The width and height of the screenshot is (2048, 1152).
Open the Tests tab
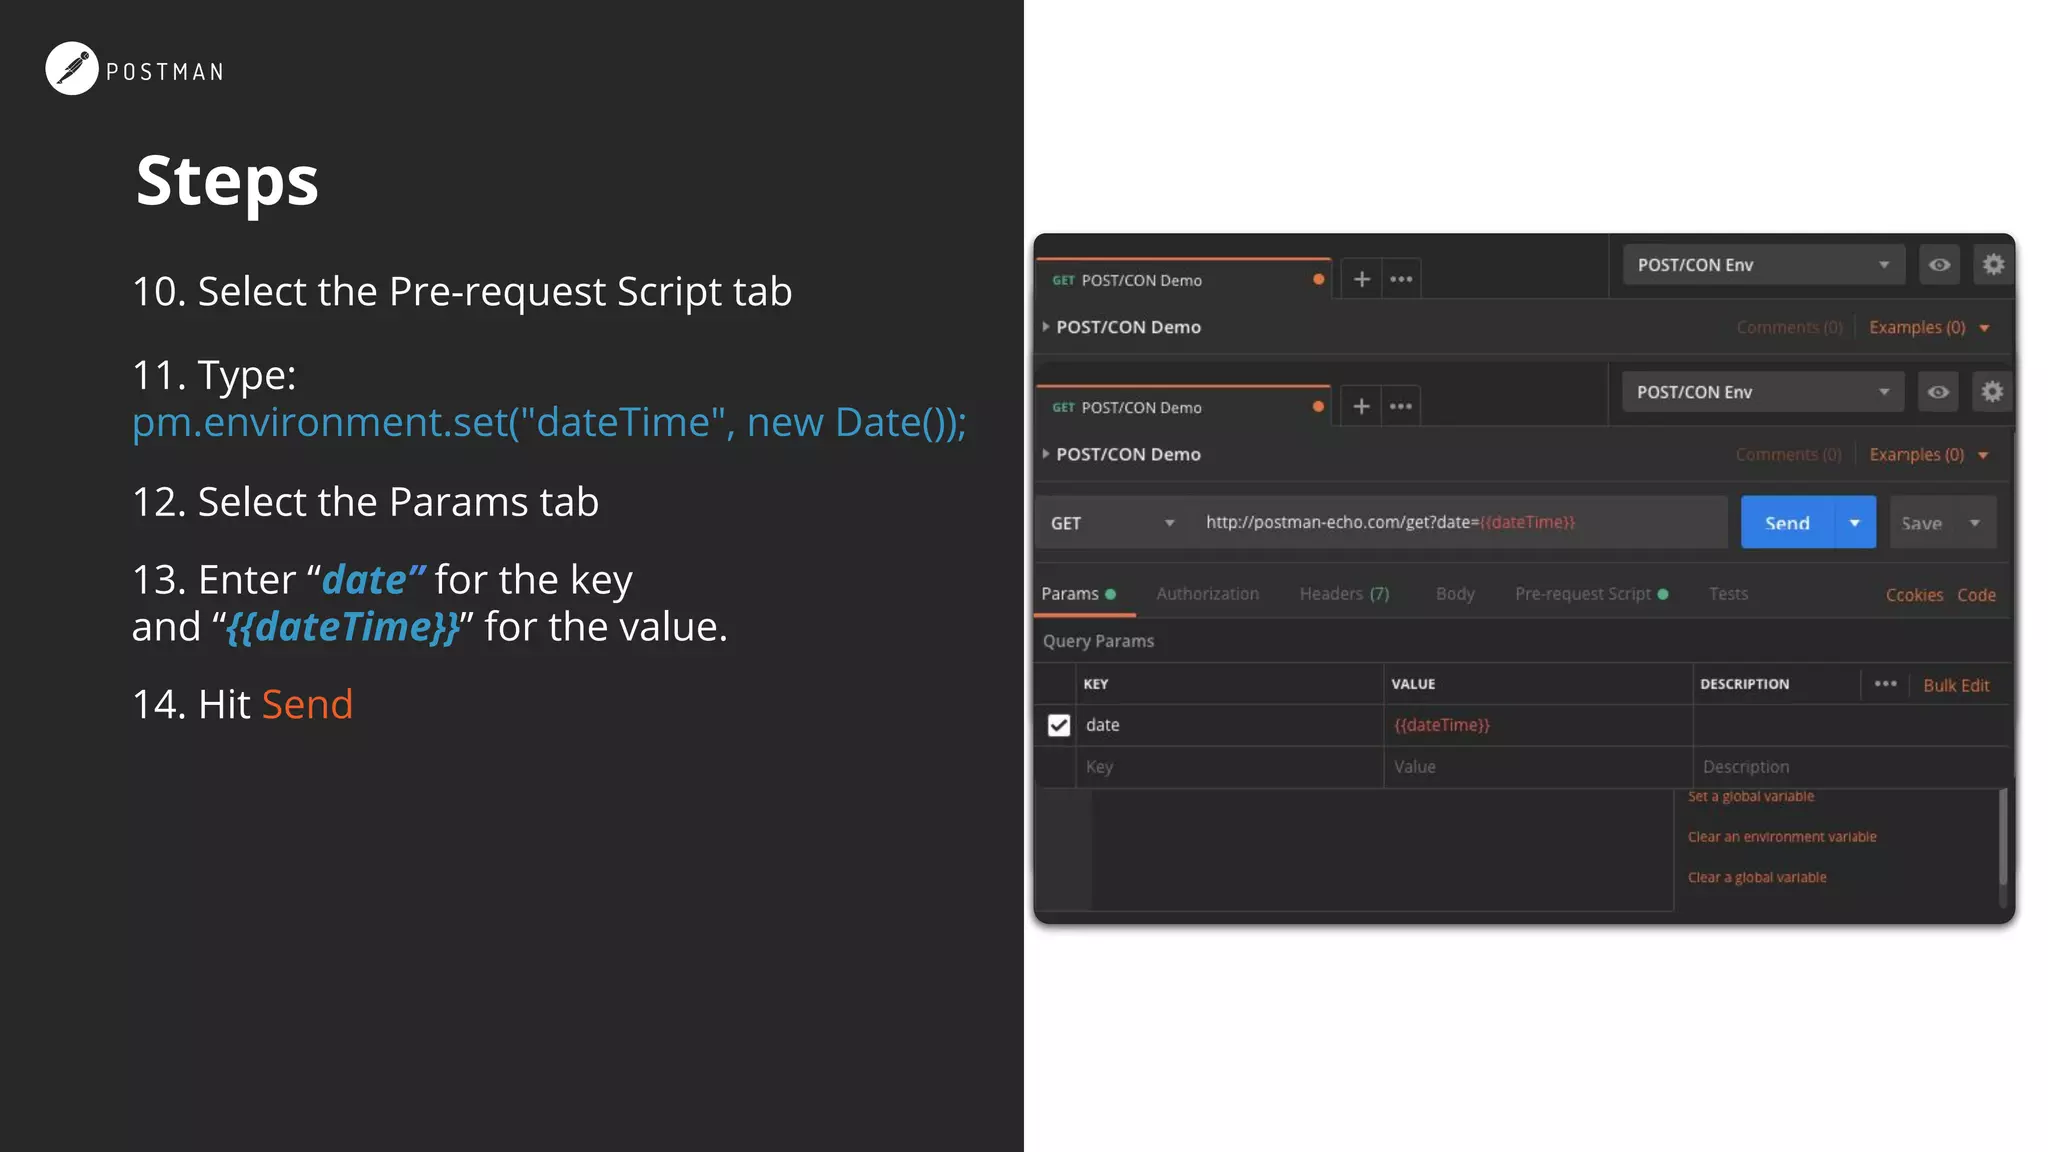tap(1728, 594)
